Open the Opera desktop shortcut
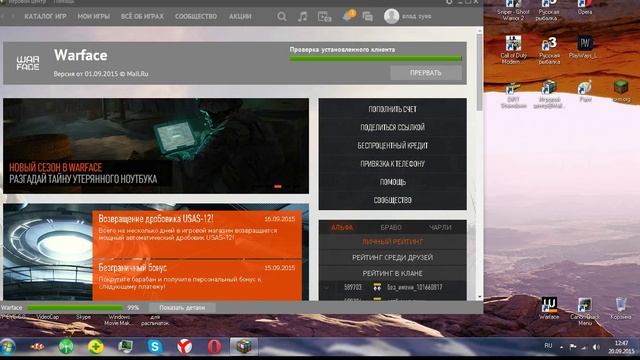 pyautogui.click(x=584, y=7)
